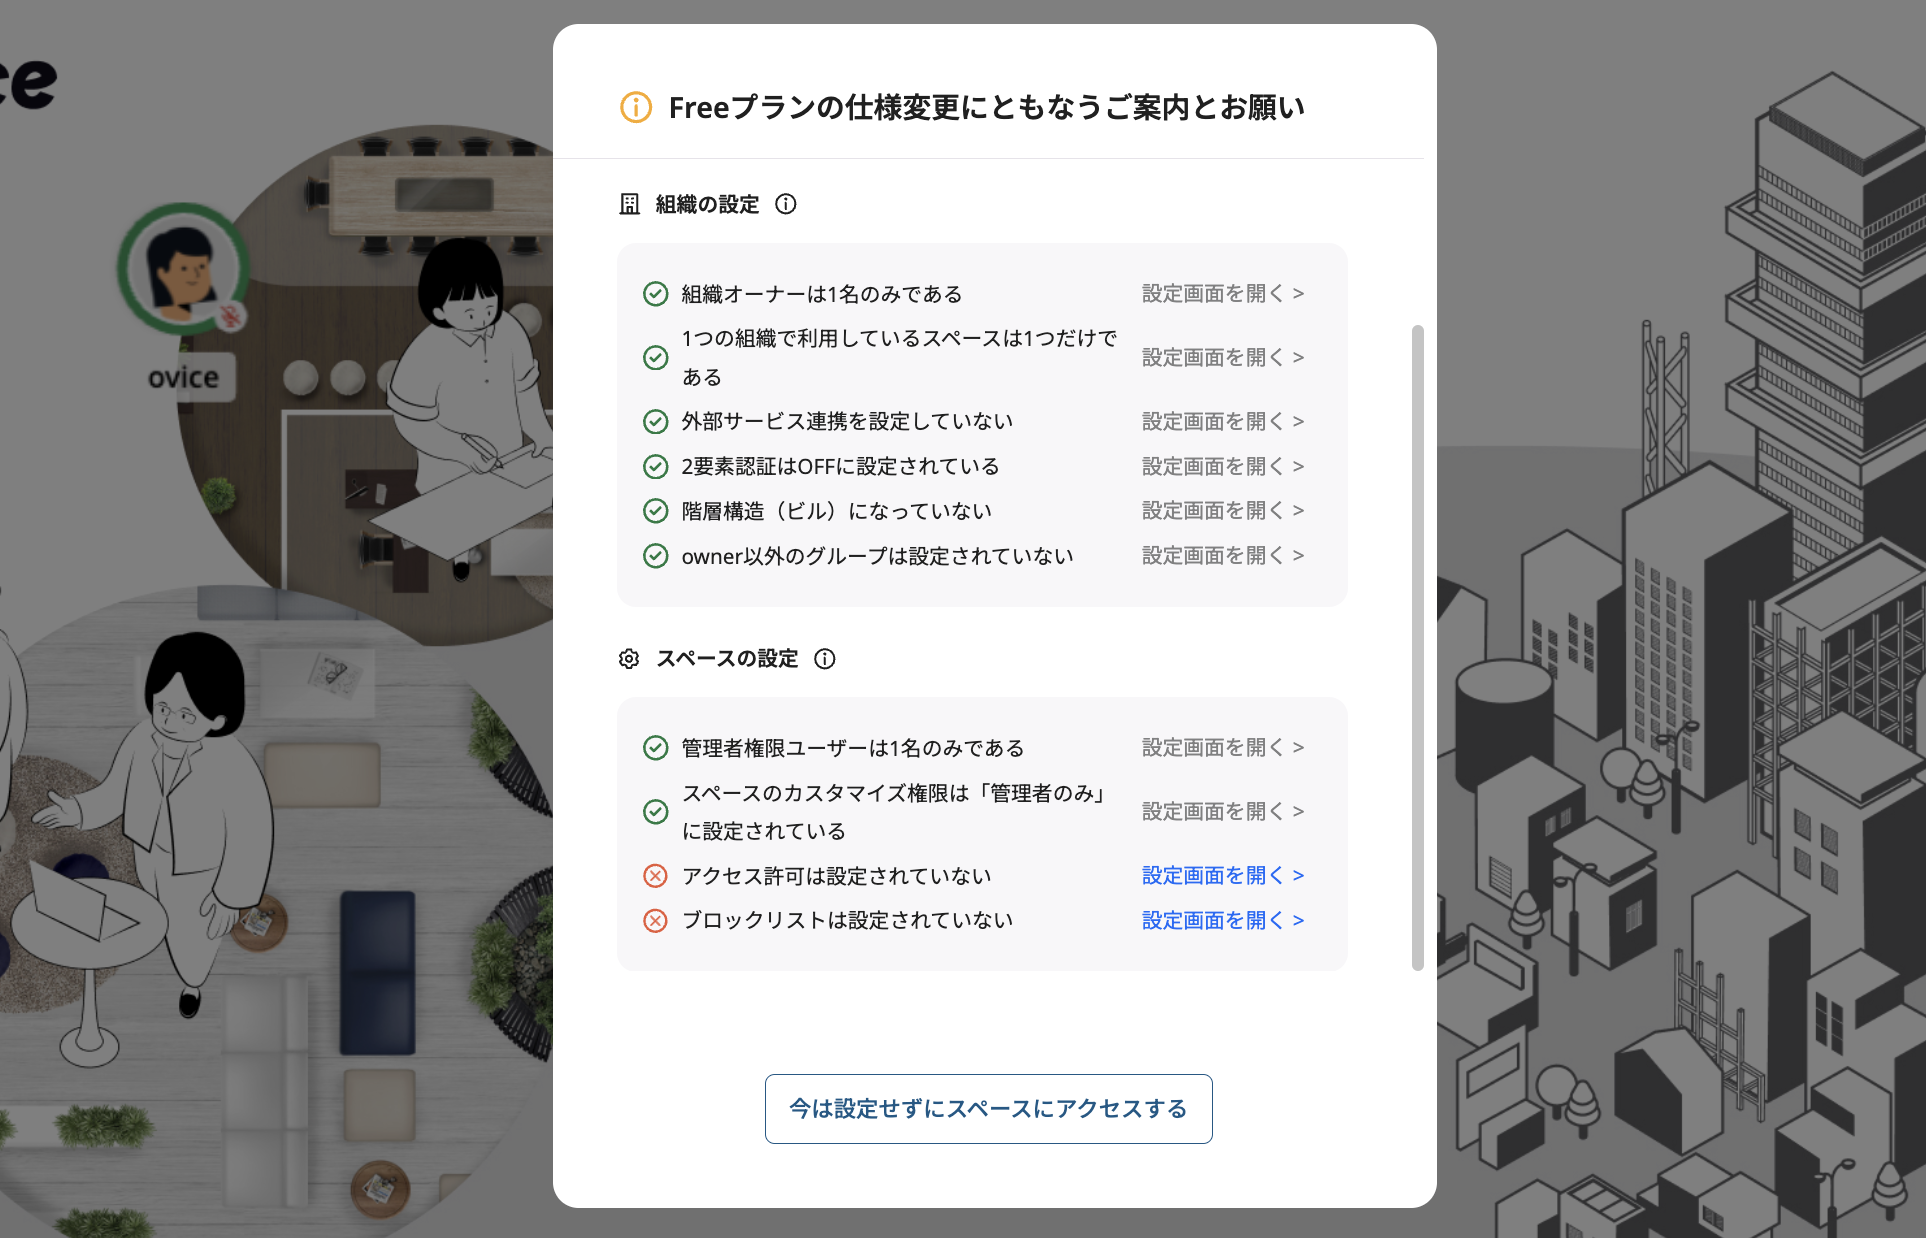The height and width of the screenshot is (1238, 1926).
Task: Open settings screen for 階層構造(ビル) row
Action: tap(1223, 510)
